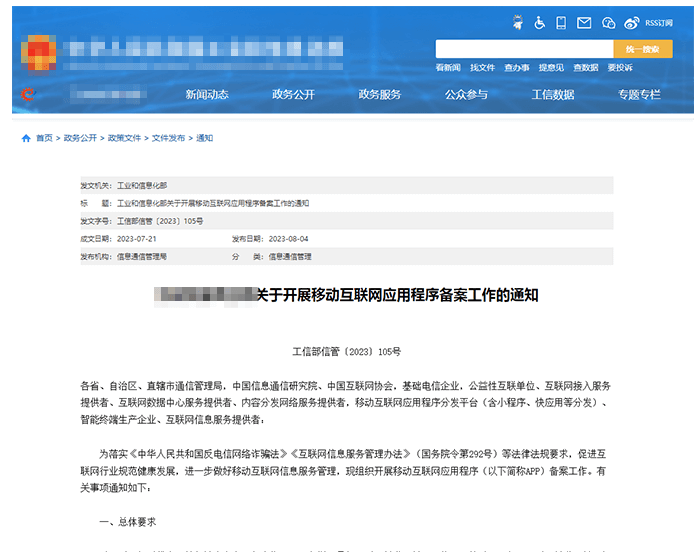The image size is (700, 560).
Task: Open the 新闻动态 navigation menu
Action: [207, 95]
